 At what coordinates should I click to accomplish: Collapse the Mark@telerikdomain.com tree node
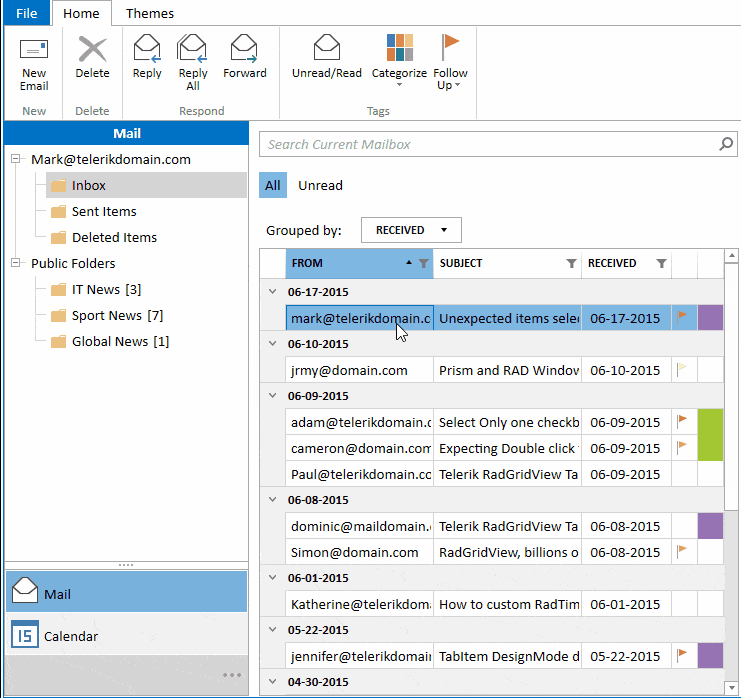coord(16,159)
